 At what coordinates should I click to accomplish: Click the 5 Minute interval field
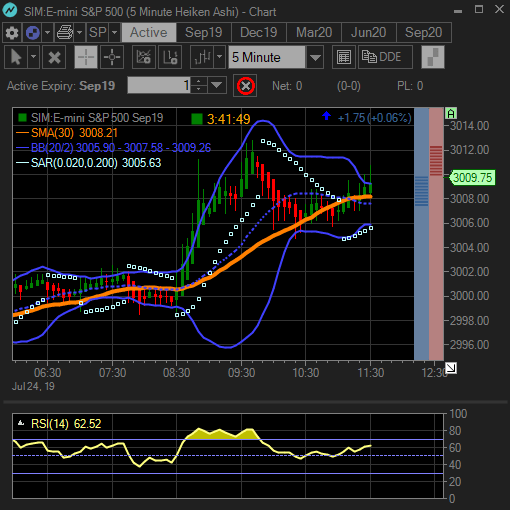(267, 57)
